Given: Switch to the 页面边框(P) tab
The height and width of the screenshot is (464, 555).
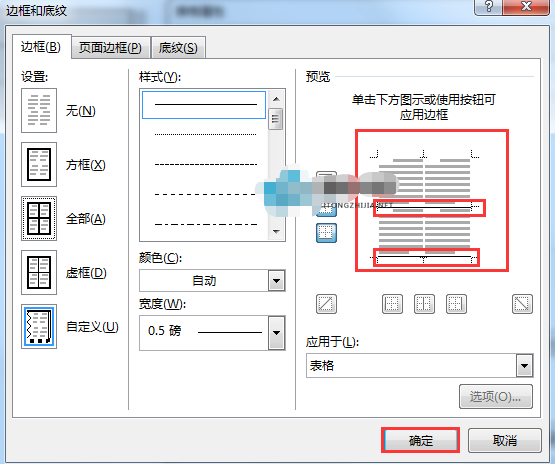Looking at the screenshot, I should (110, 47).
